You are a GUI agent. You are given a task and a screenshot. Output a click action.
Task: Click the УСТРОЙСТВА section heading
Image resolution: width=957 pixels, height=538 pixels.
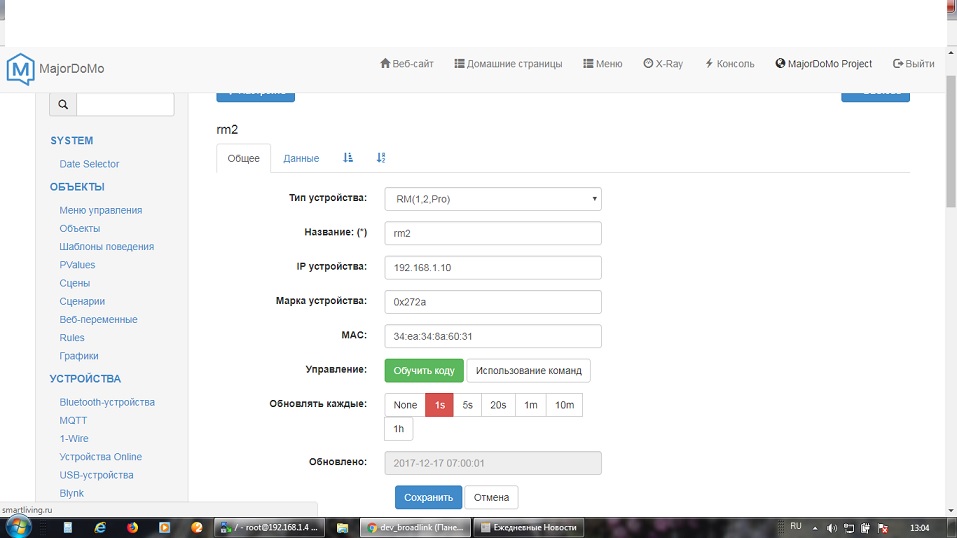(x=85, y=379)
